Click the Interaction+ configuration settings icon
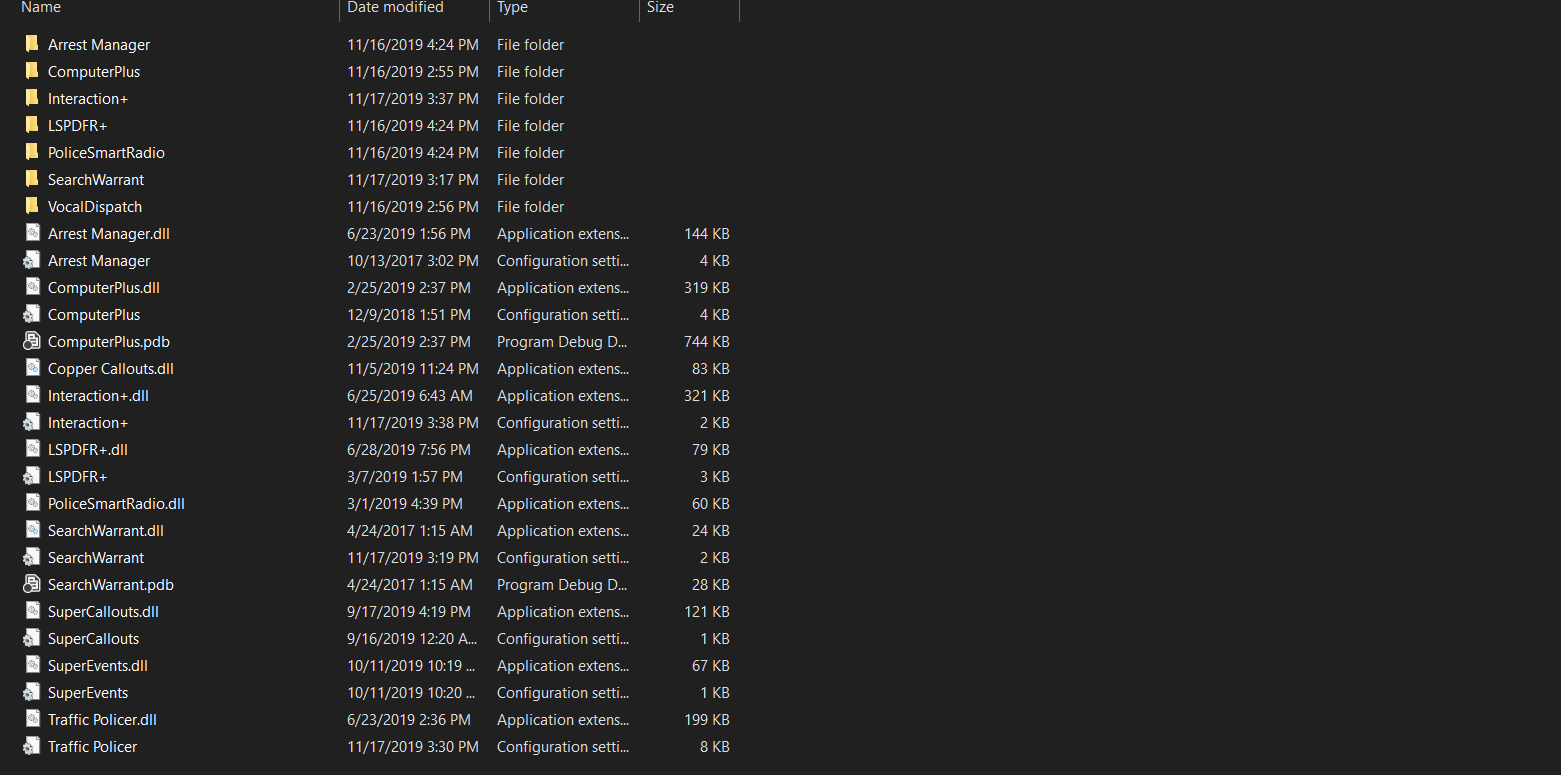The width and height of the screenshot is (1561, 775). point(32,422)
